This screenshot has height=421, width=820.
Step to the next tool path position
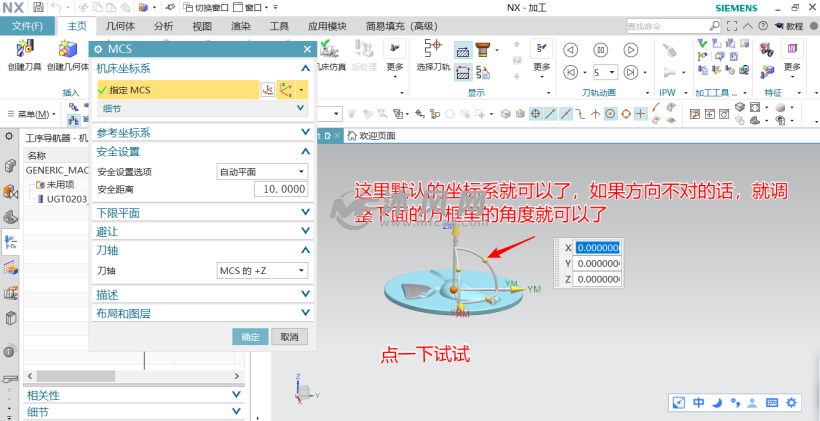631,72
